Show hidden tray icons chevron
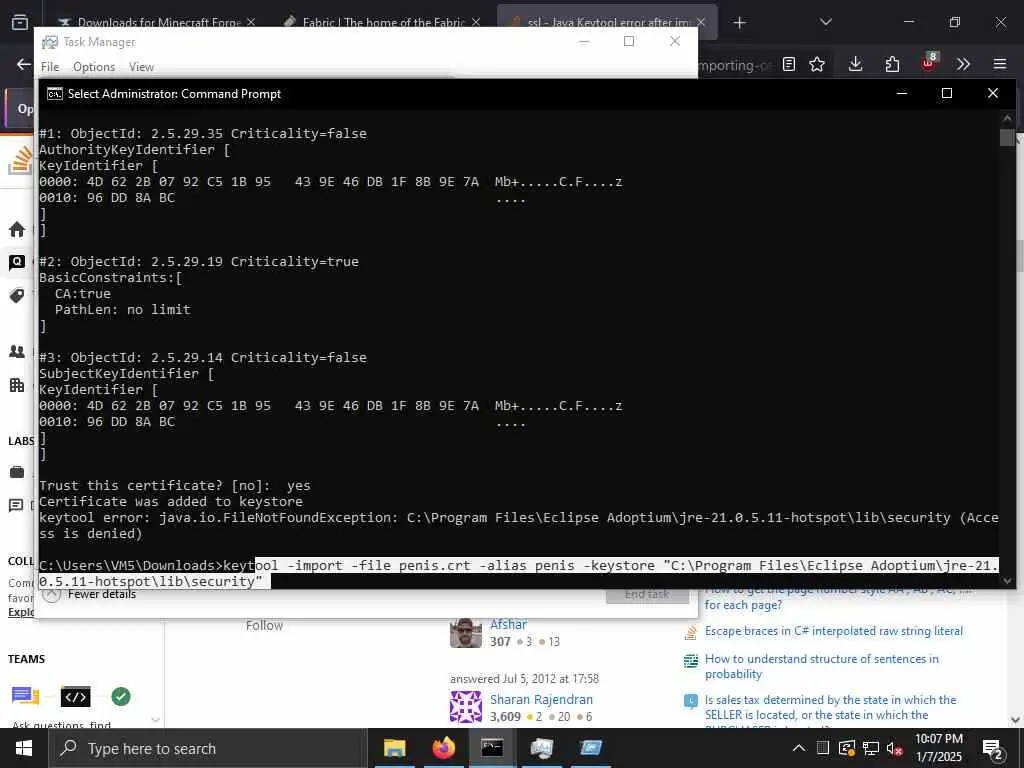1024x768 pixels. [799, 748]
